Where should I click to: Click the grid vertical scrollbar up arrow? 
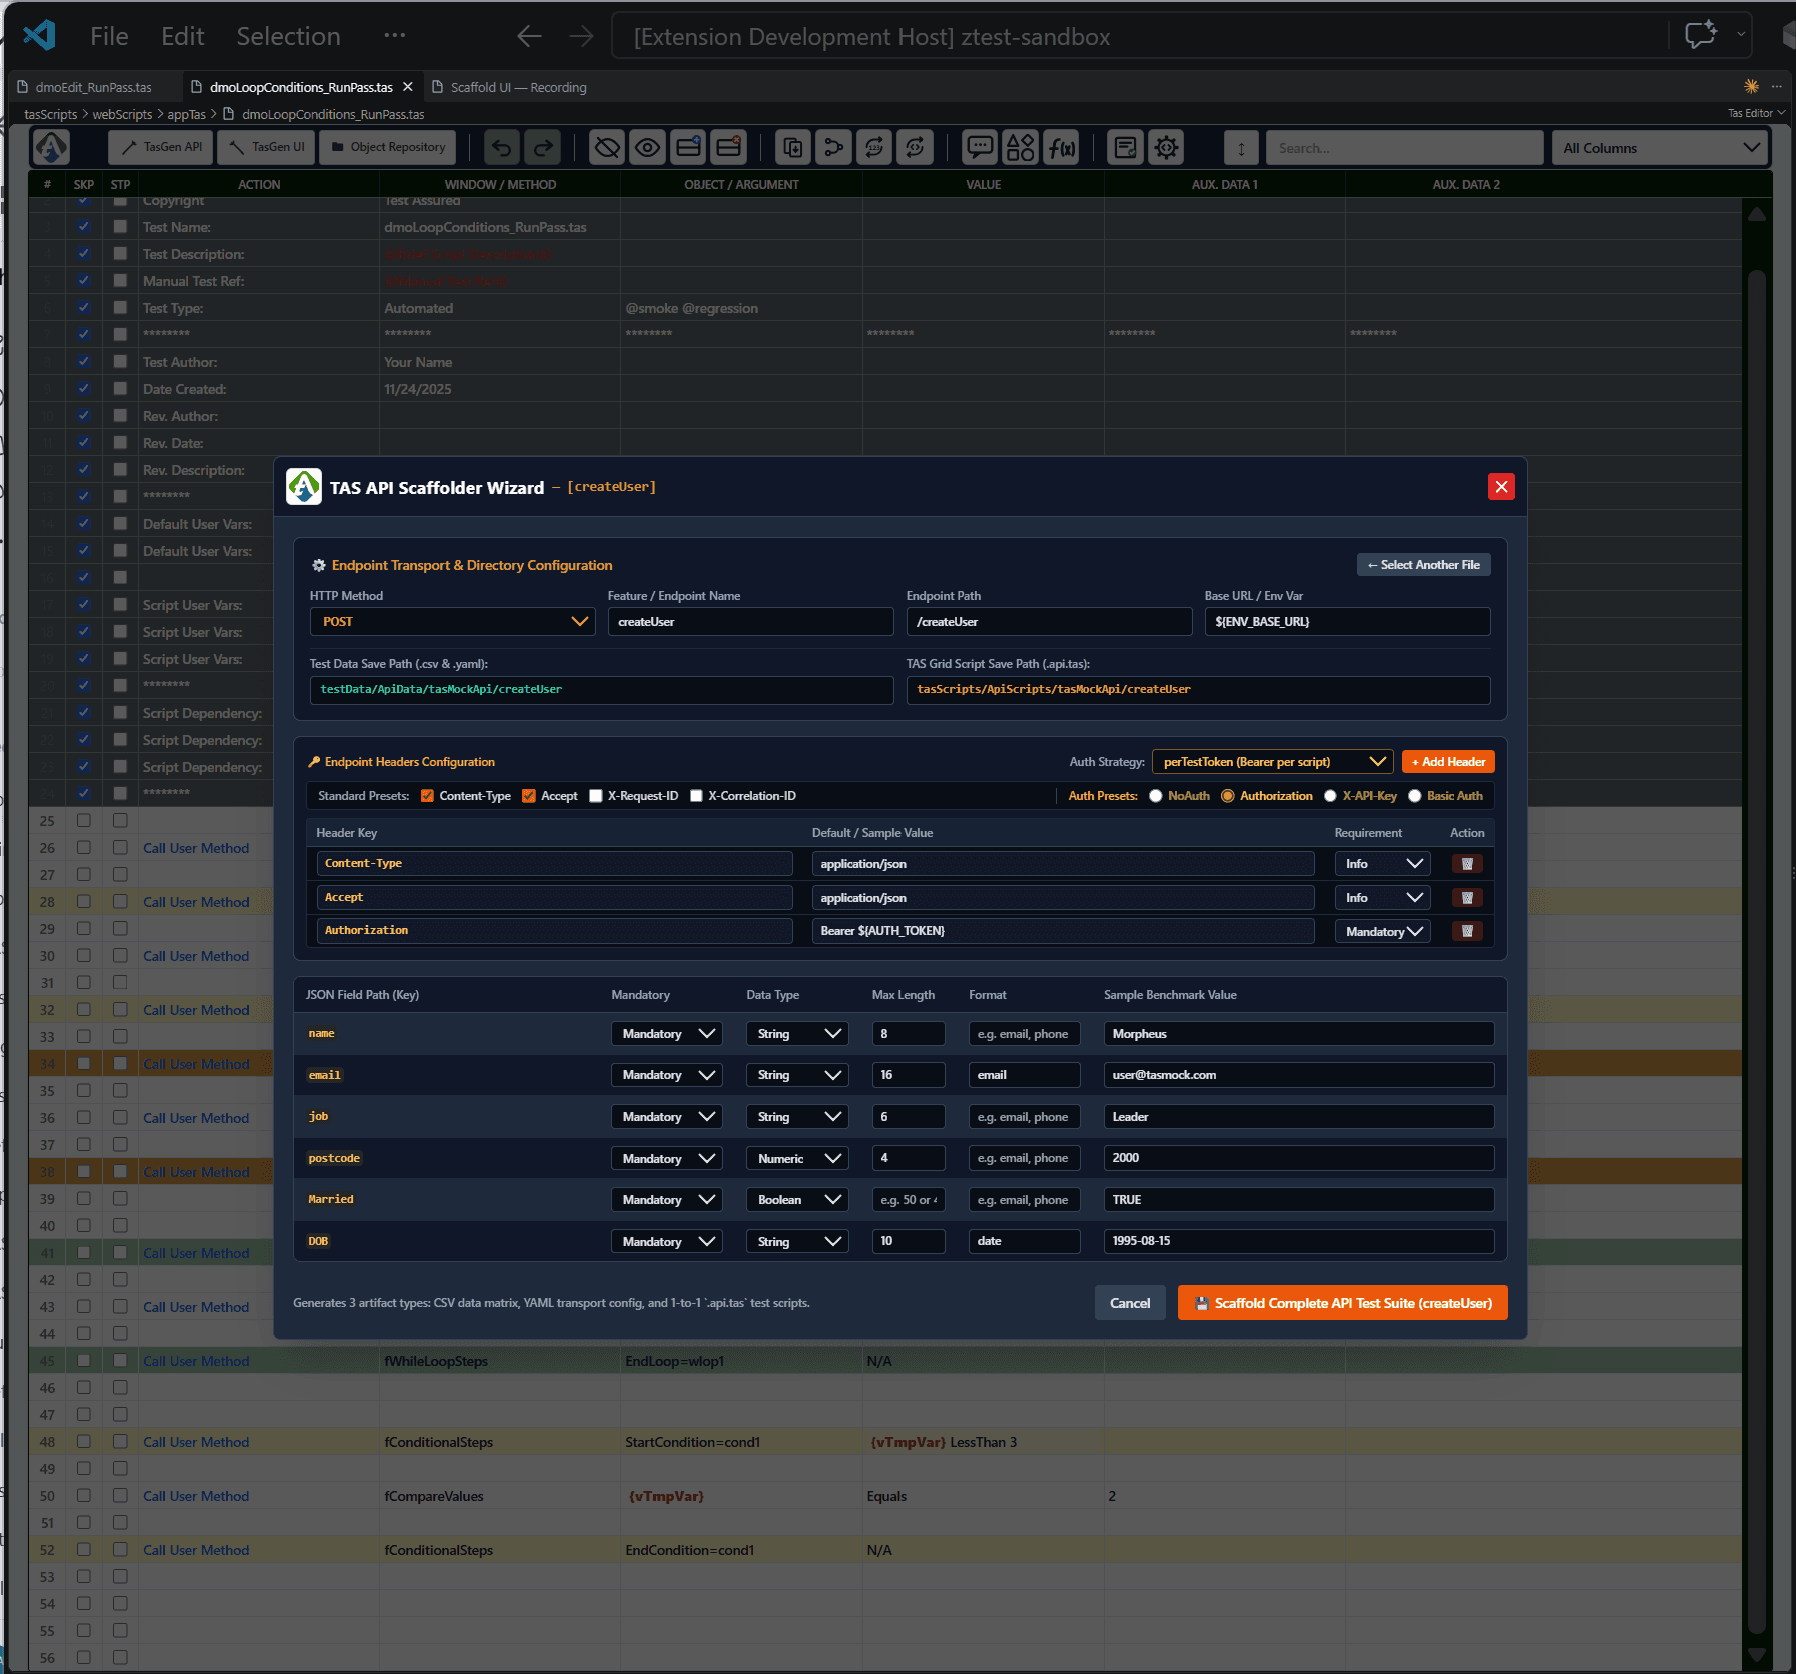1756,213
